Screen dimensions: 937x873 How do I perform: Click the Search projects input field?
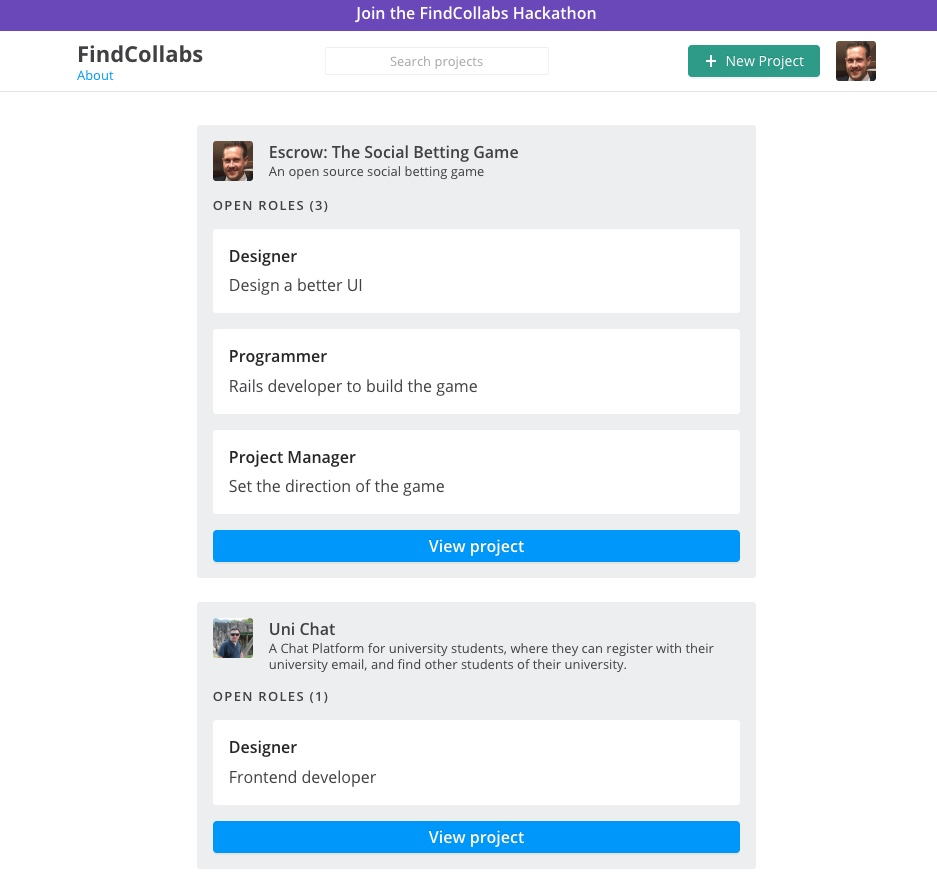pos(436,61)
